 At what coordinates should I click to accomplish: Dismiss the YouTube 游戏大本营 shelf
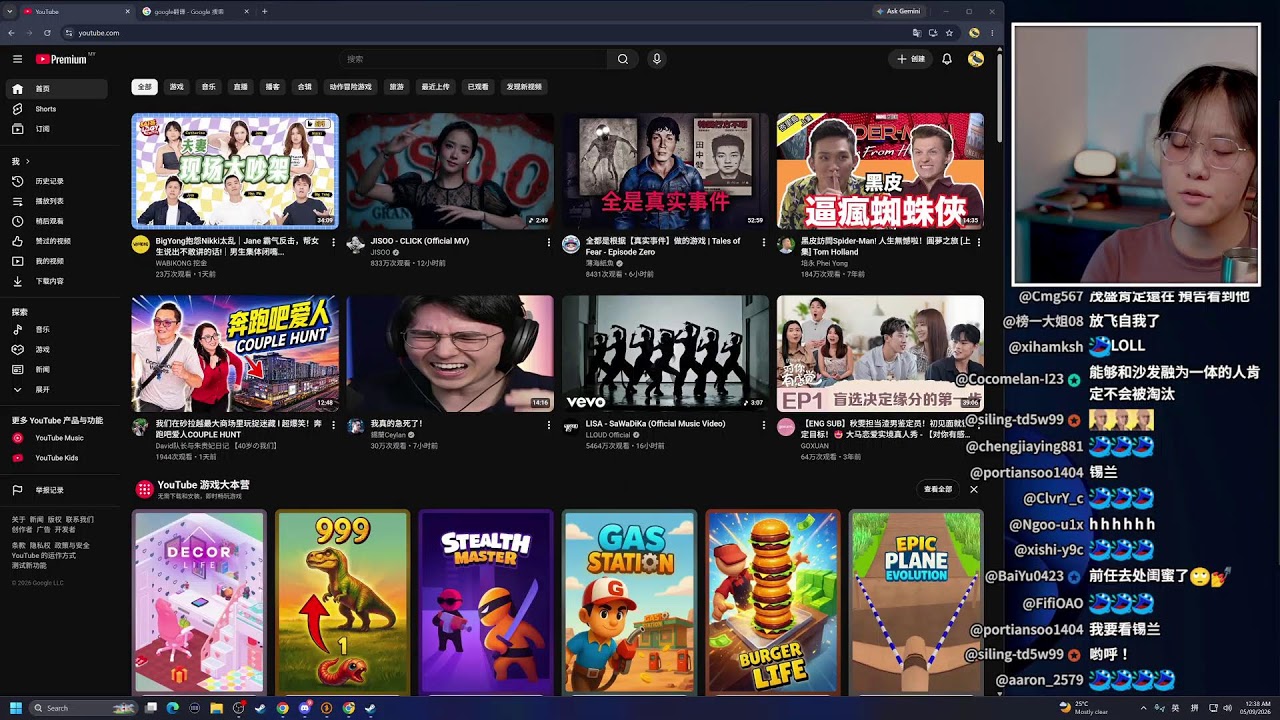pyautogui.click(x=974, y=489)
